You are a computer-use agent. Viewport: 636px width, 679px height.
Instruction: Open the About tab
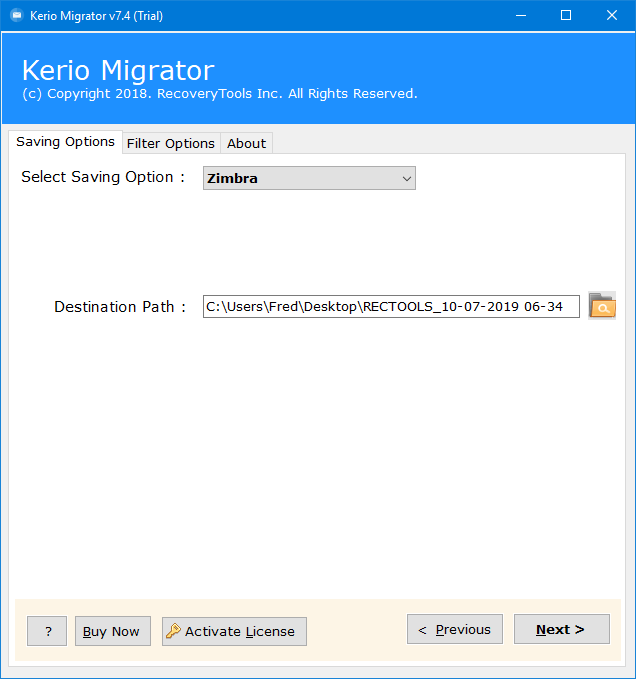[x=246, y=143]
